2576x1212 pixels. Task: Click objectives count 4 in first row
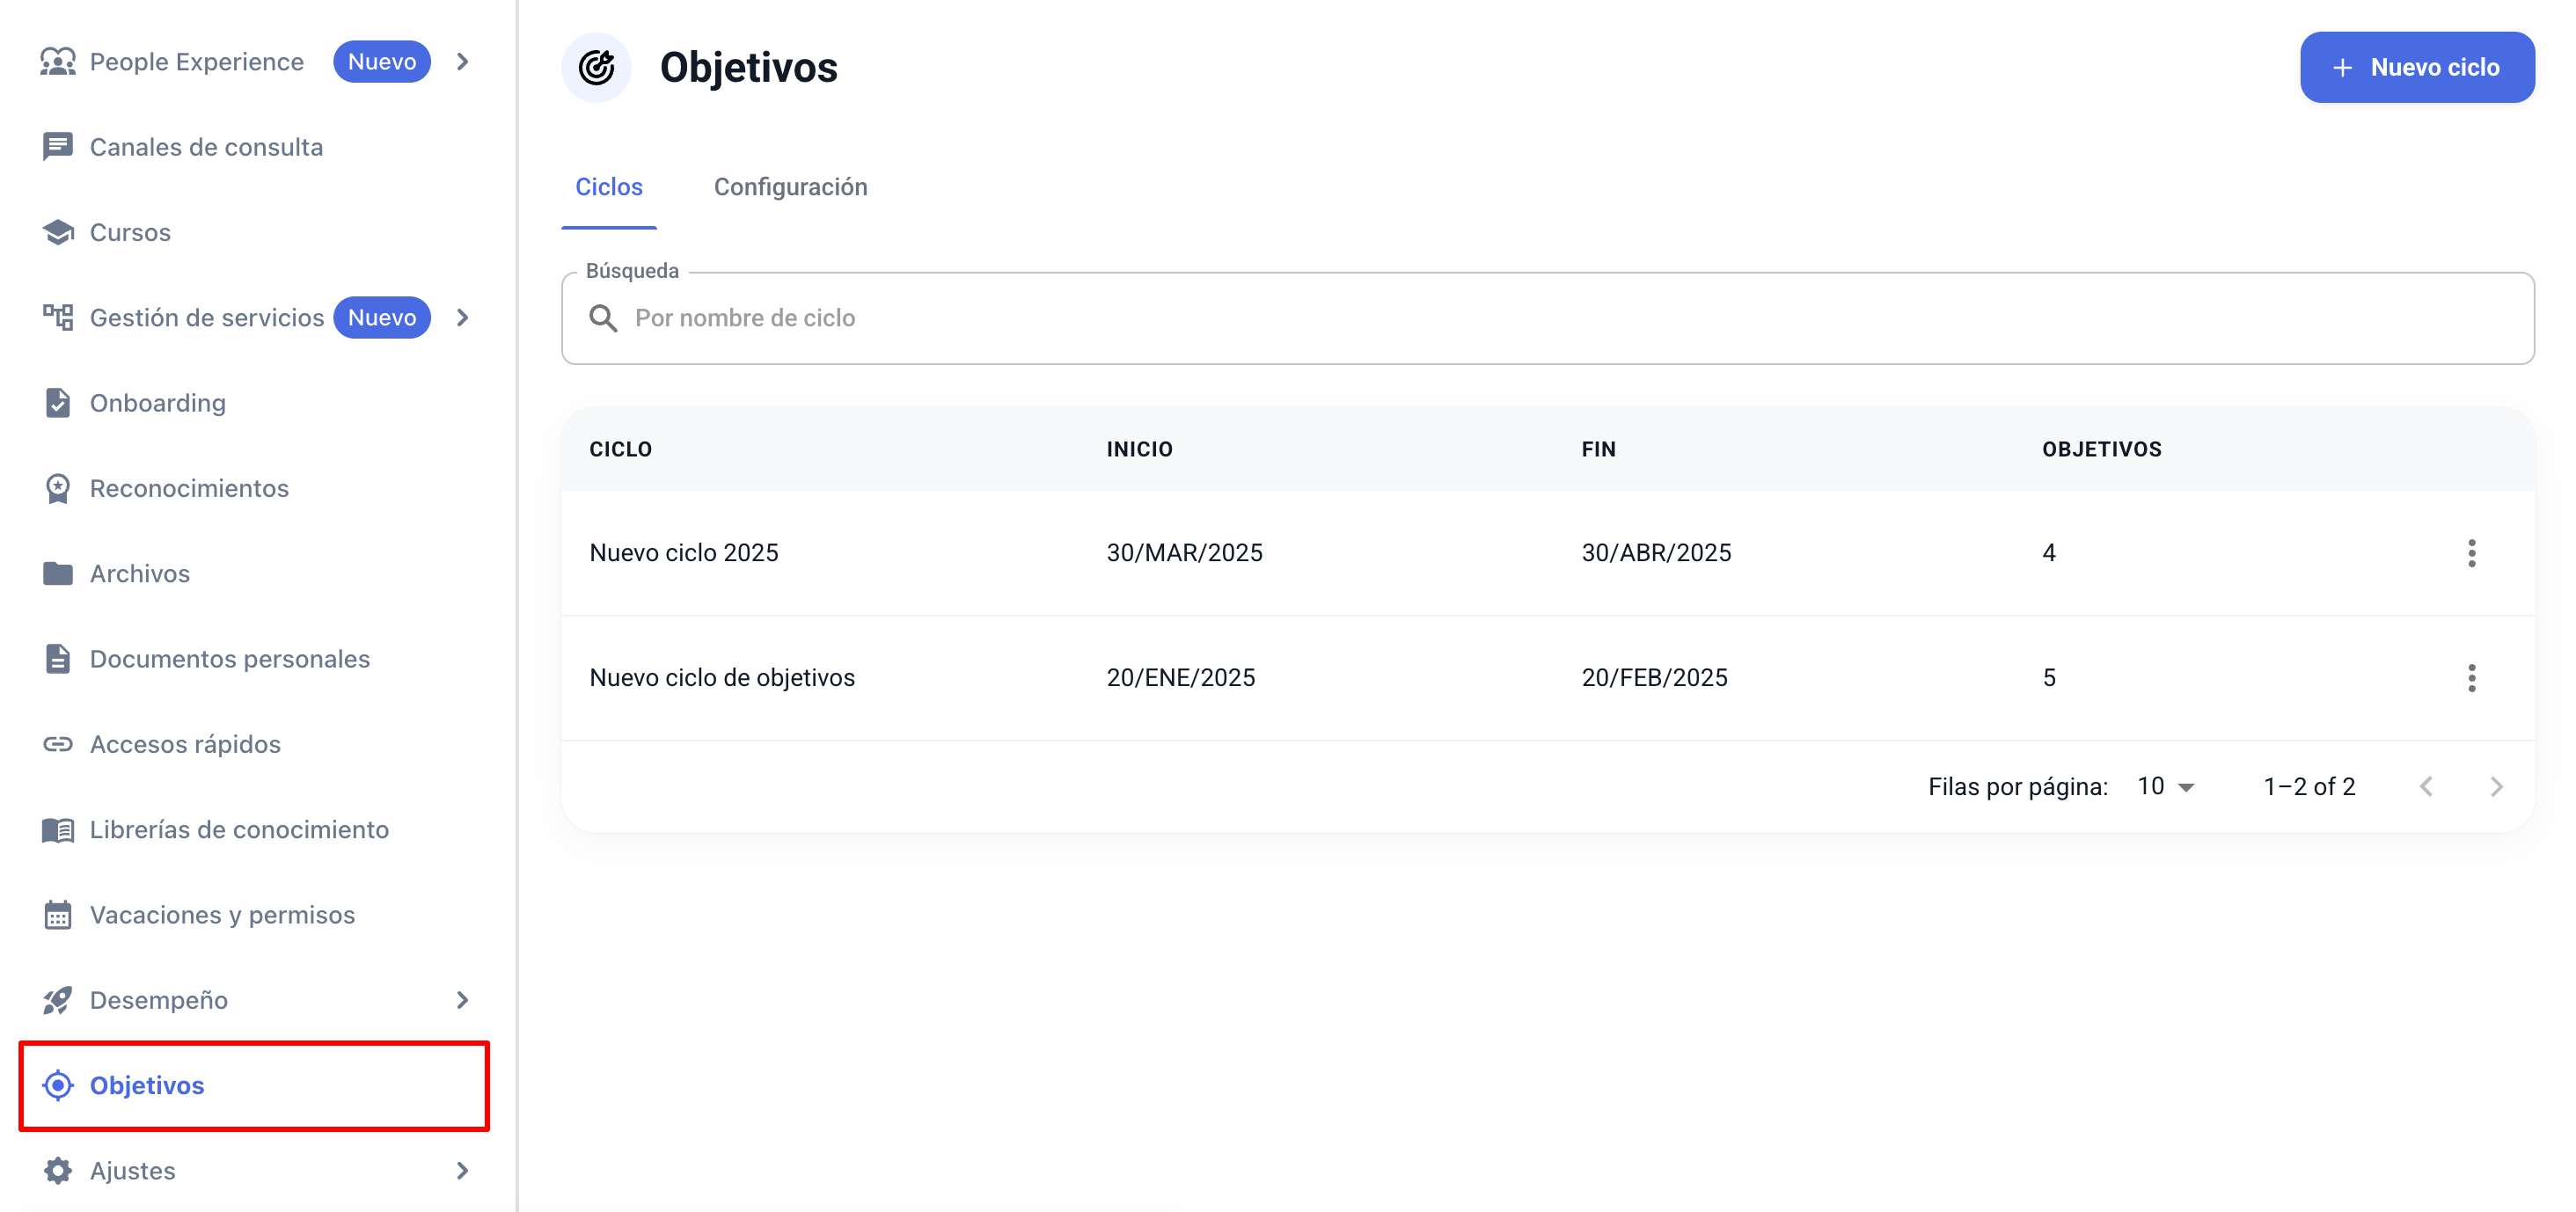(2048, 553)
